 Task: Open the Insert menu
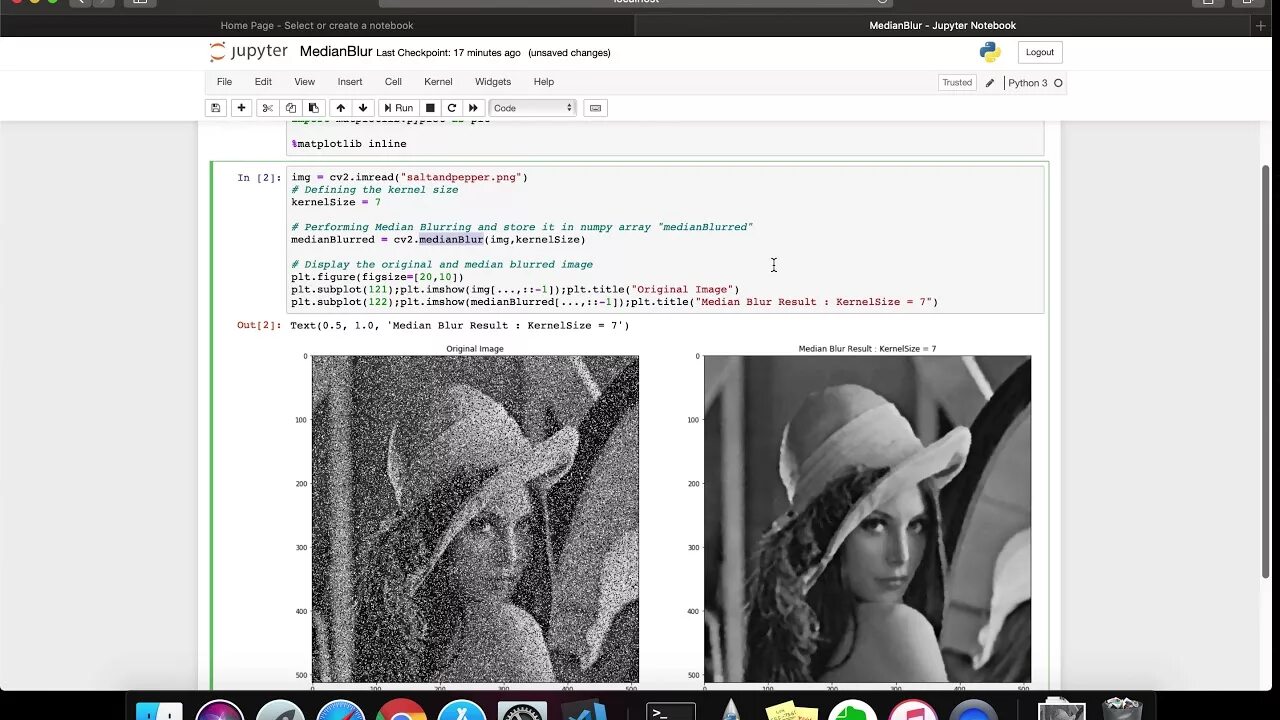click(x=350, y=82)
